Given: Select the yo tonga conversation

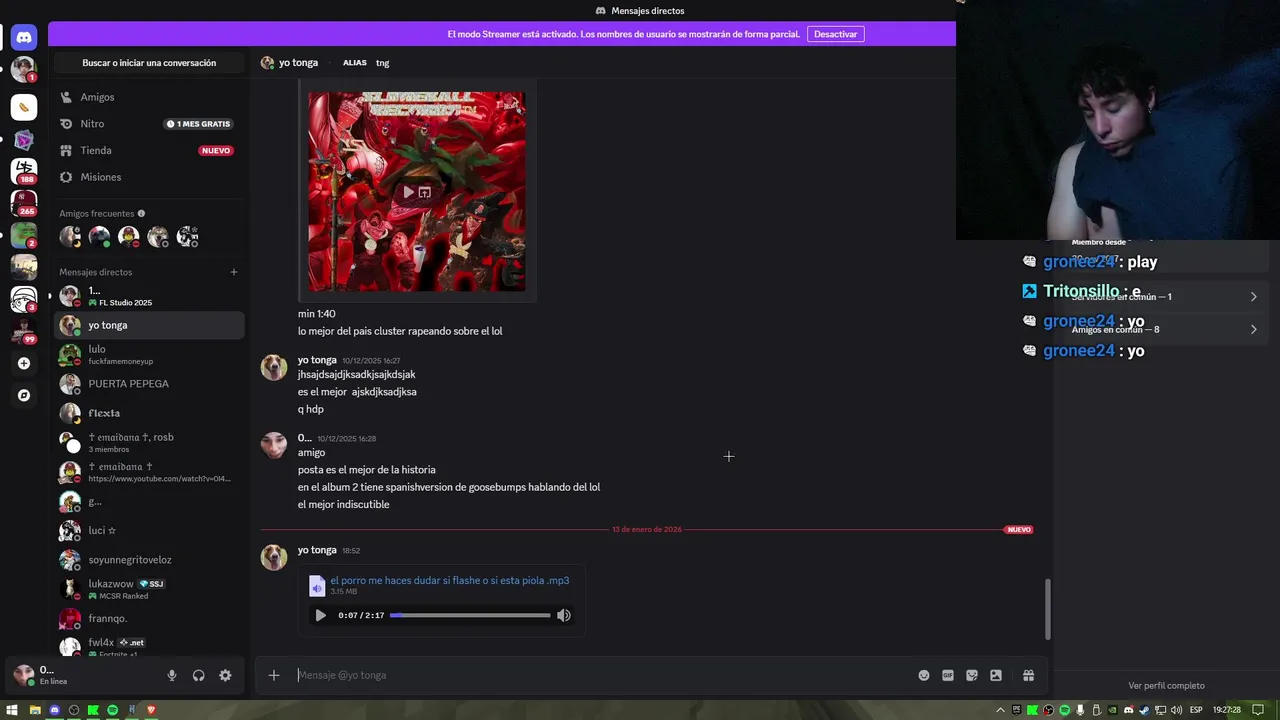Looking at the screenshot, I should [x=148, y=325].
